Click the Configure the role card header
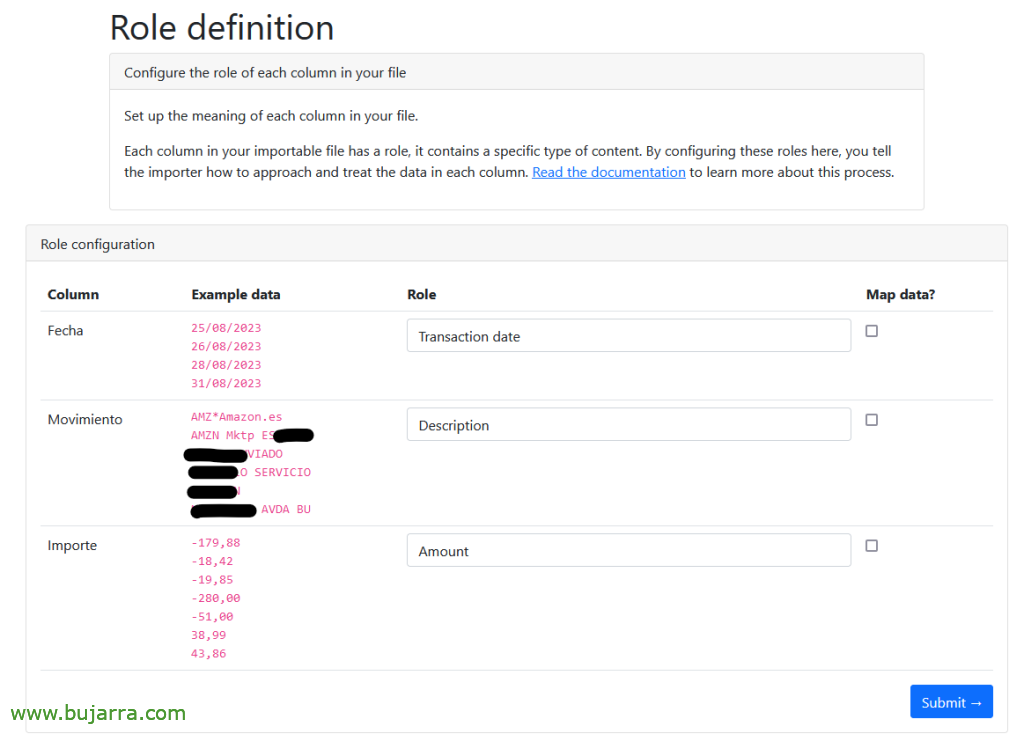This screenshot has height=734, width=1024. [x=265, y=73]
